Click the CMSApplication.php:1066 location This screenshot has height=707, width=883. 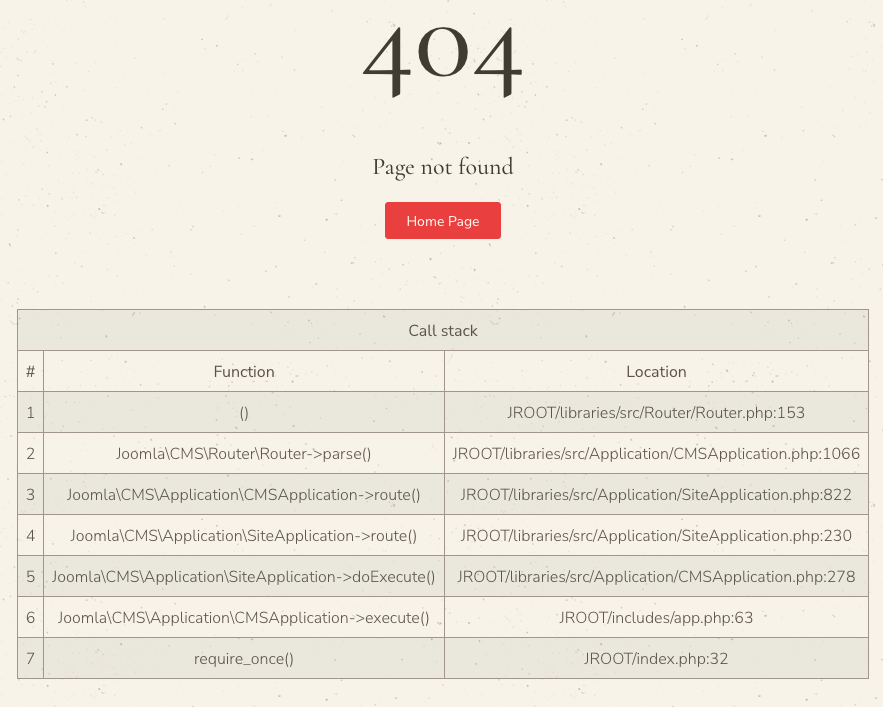656,453
